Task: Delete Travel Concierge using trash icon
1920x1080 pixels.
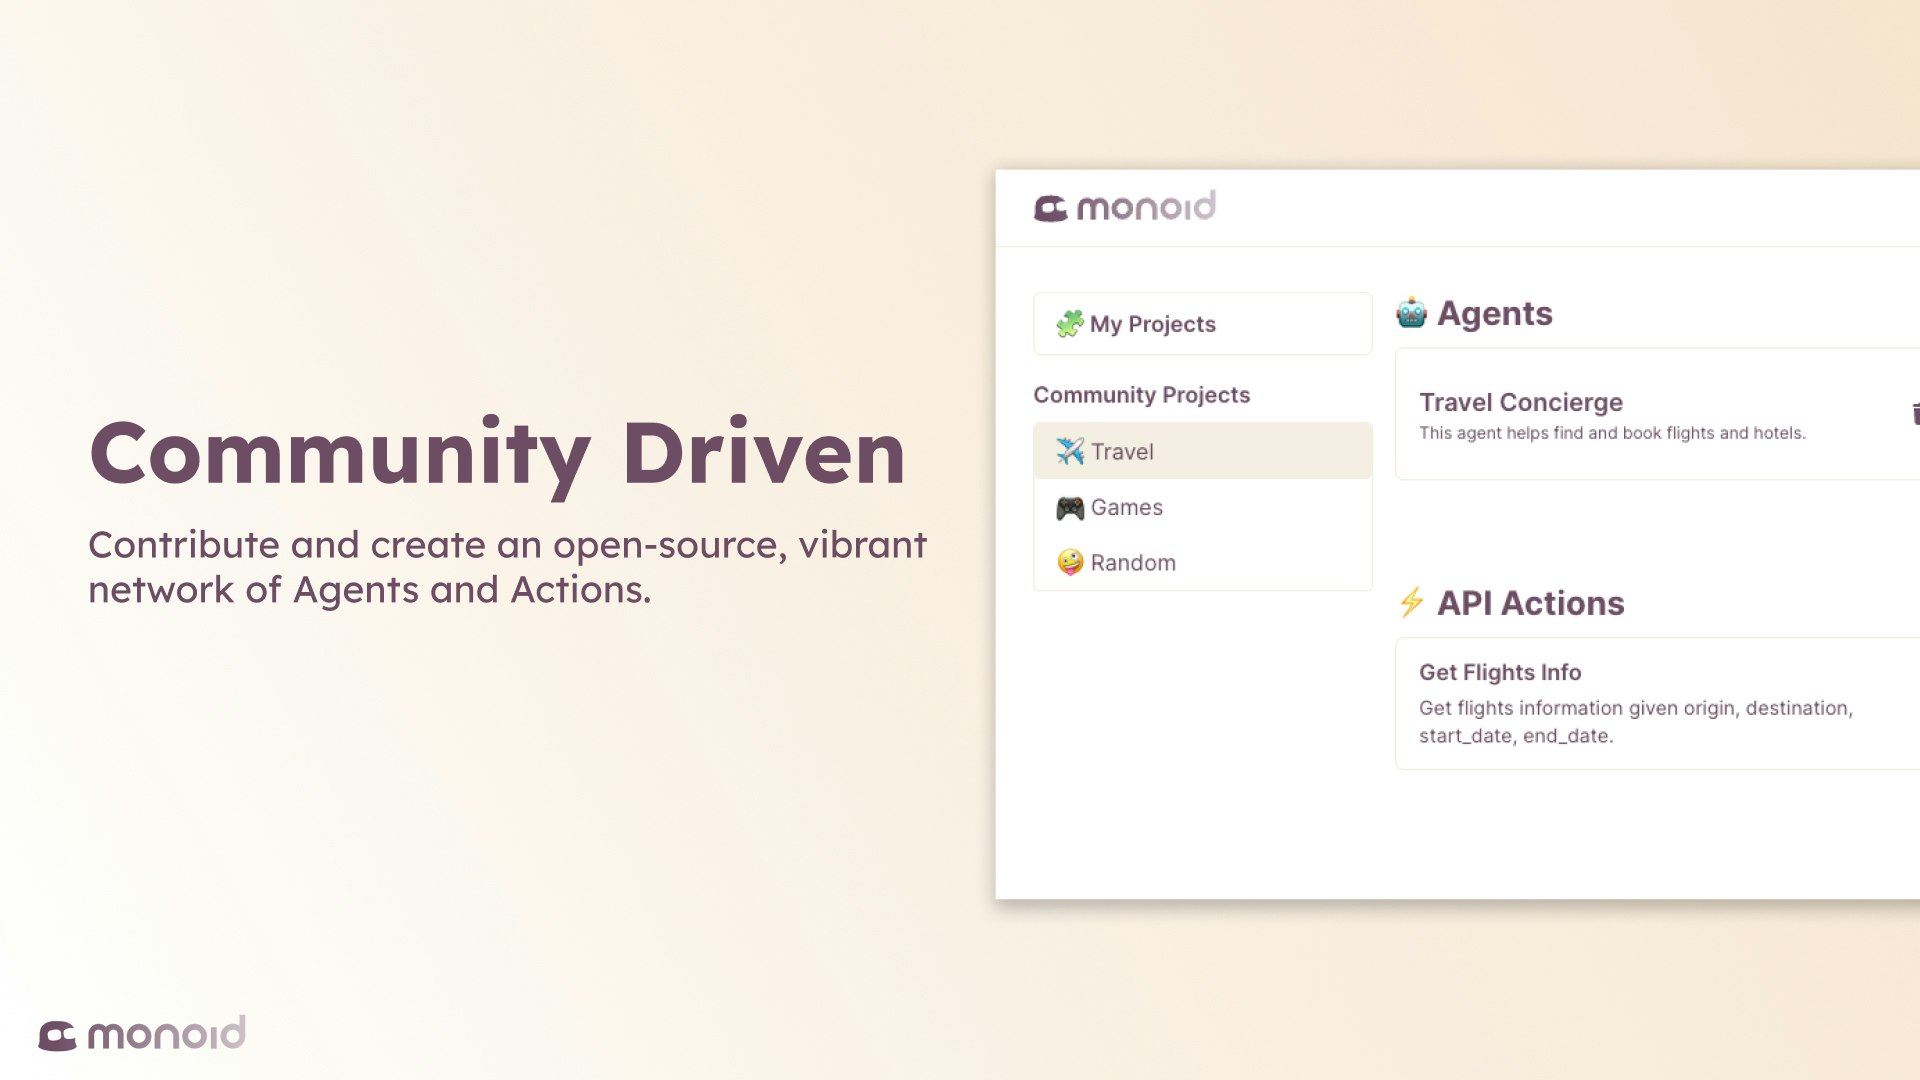Action: click(x=1914, y=414)
